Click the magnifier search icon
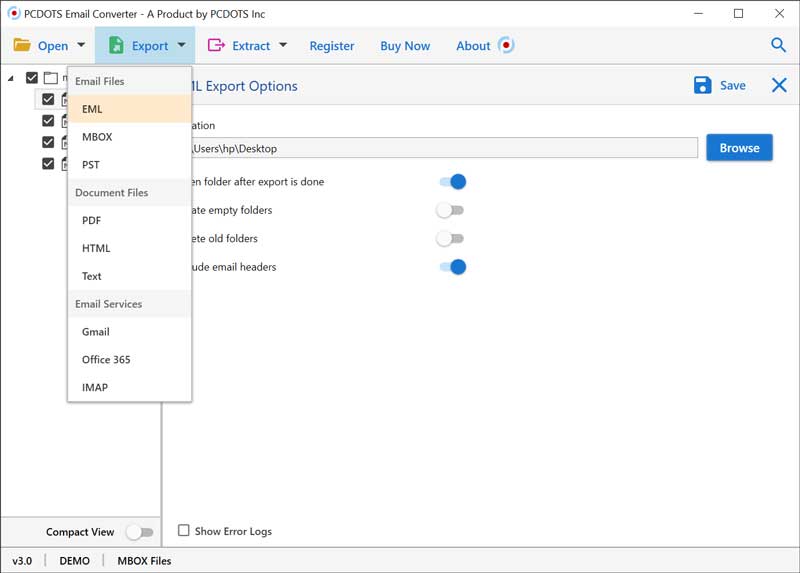Image resolution: width=800 pixels, height=573 pixels. [x=778, y=45]
